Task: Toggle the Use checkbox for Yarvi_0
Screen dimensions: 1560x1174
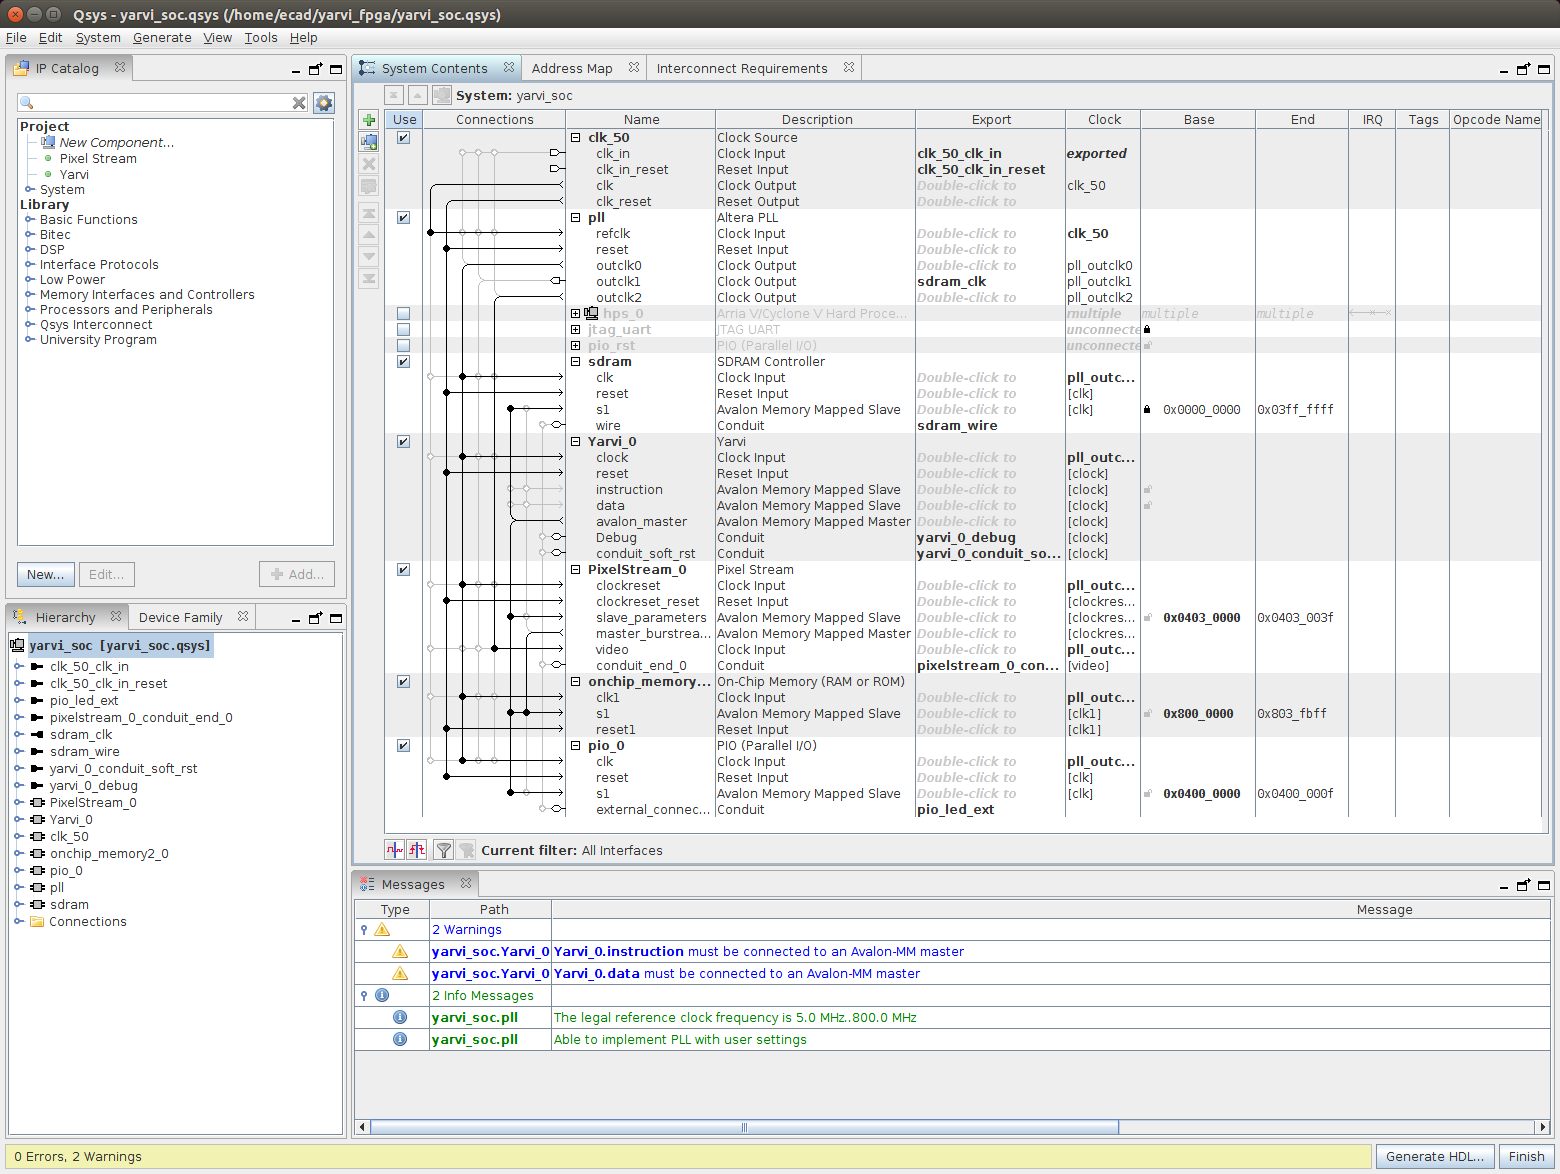Action: coord(403,442)
